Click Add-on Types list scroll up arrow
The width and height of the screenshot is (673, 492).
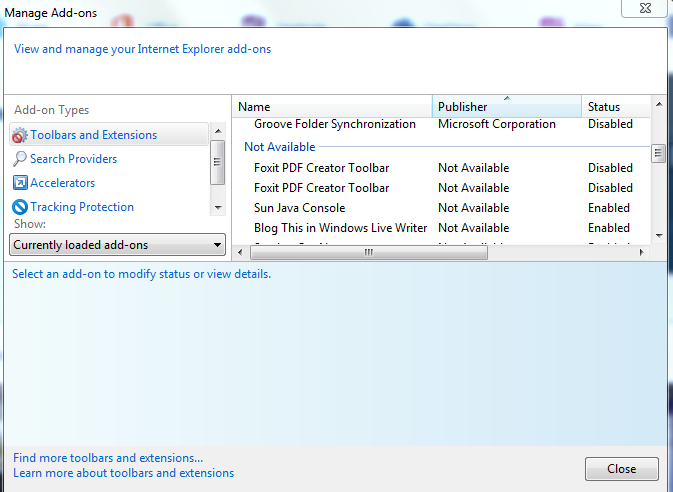tap(218, 131)
